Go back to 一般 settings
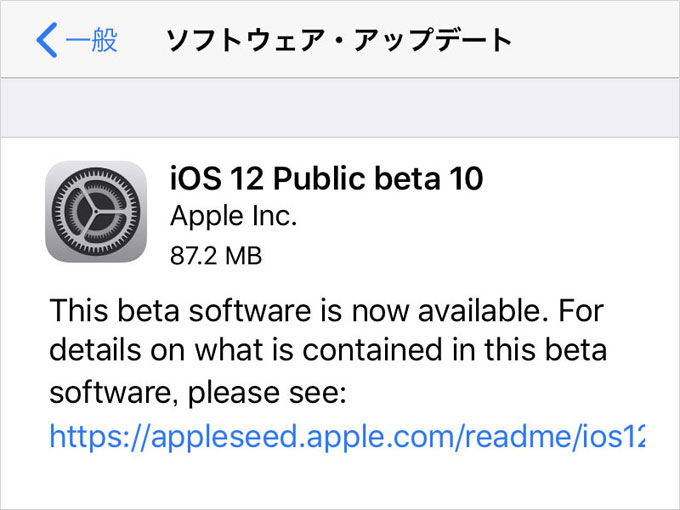Image resolution: width=680 pixels, height=510 pixels. point(77,40)
